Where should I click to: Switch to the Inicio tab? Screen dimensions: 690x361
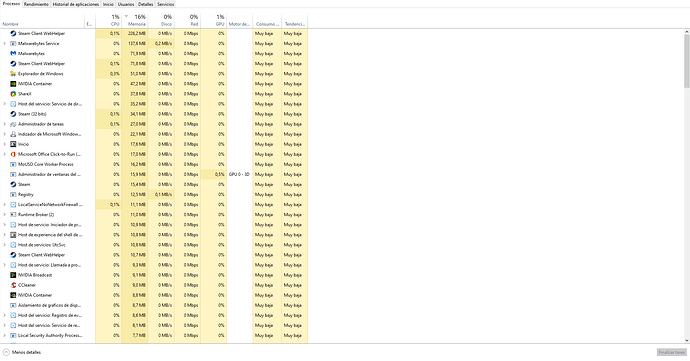click(x=108, y=4)
